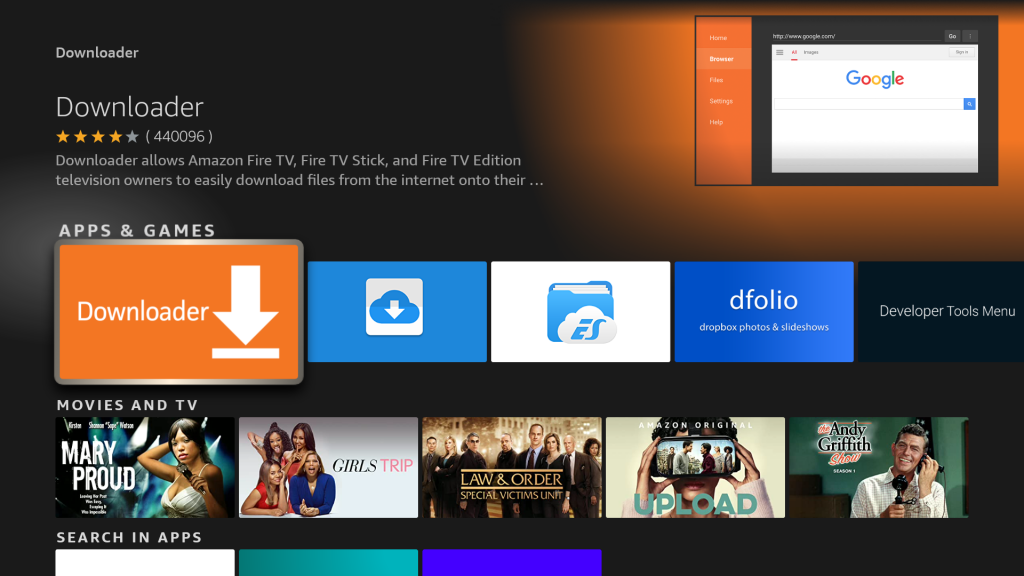The width and height of the screenshot is (1024, 576).
Task: Open Law & Order Special Victims Unit
Action: (x=512, y=468)
